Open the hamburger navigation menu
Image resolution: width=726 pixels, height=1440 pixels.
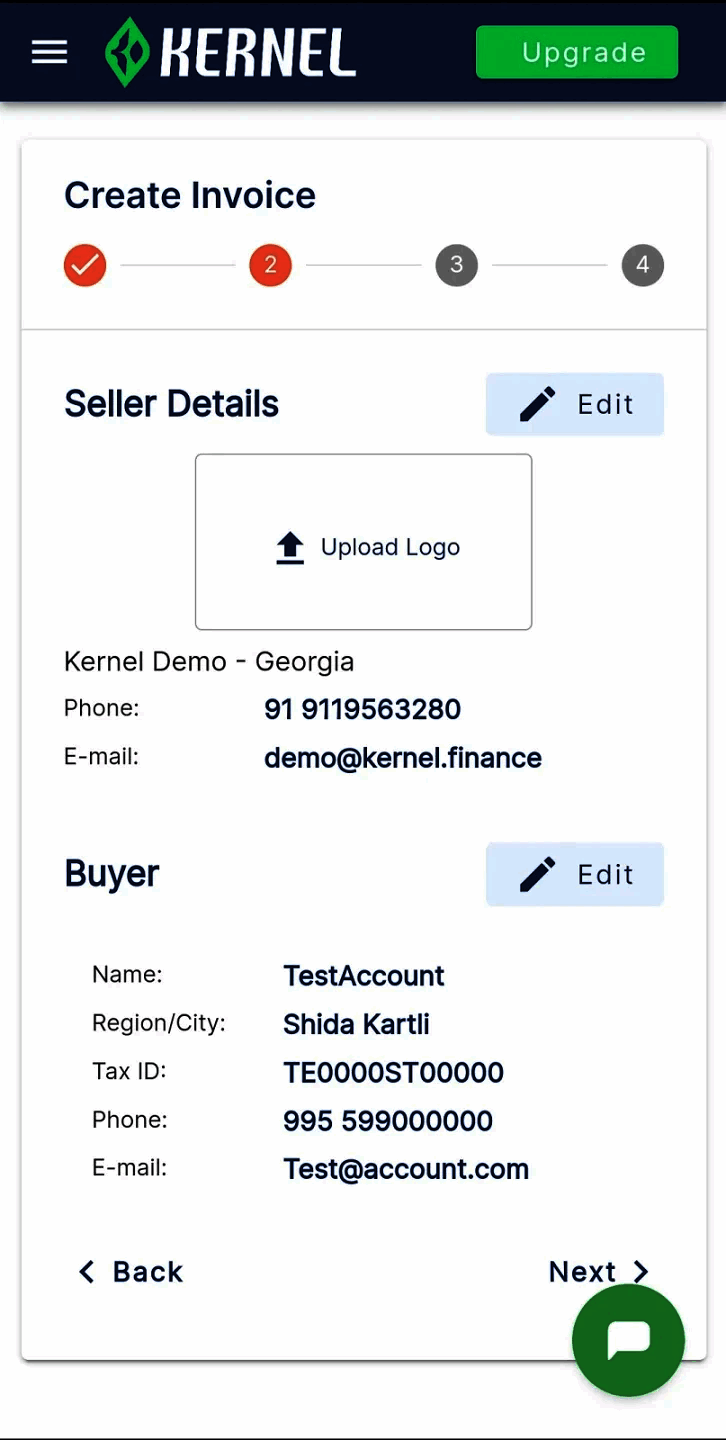coord(49,52)
